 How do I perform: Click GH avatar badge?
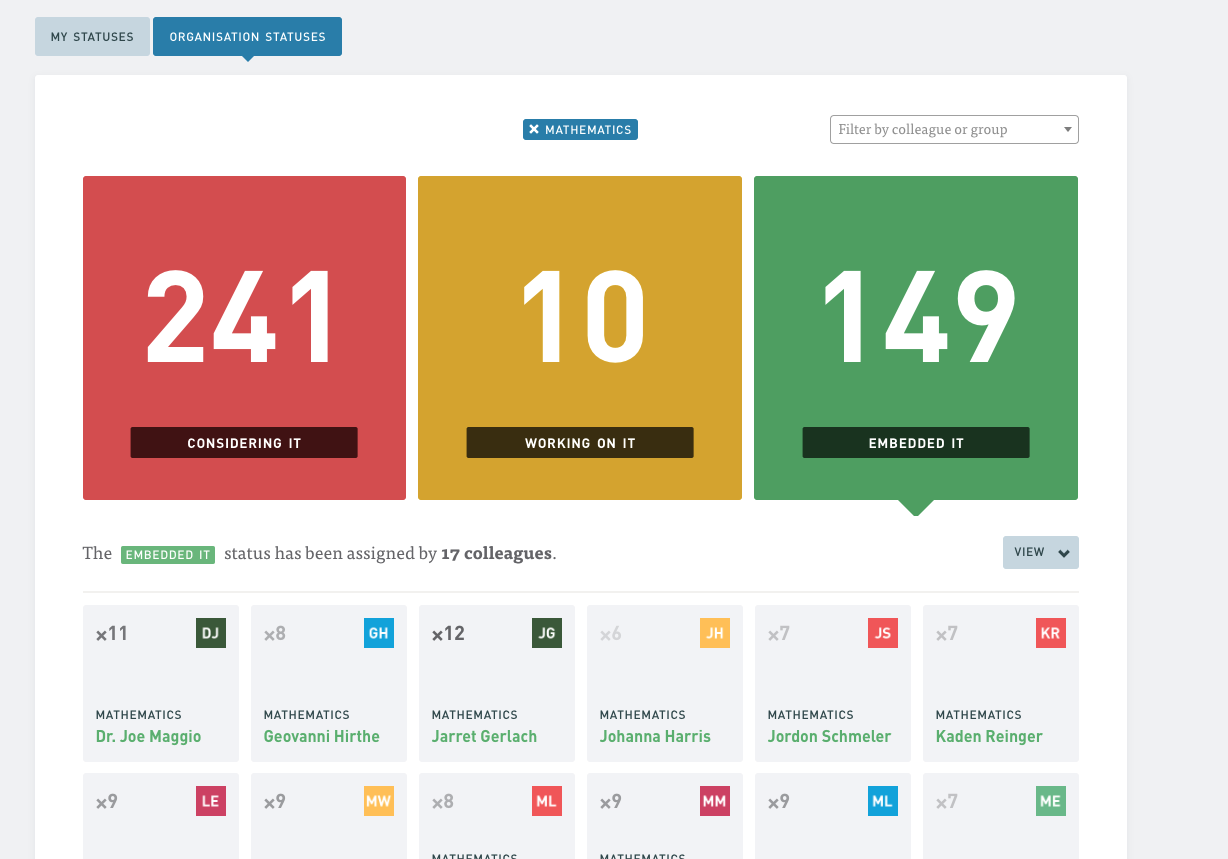tap(378, 633)
